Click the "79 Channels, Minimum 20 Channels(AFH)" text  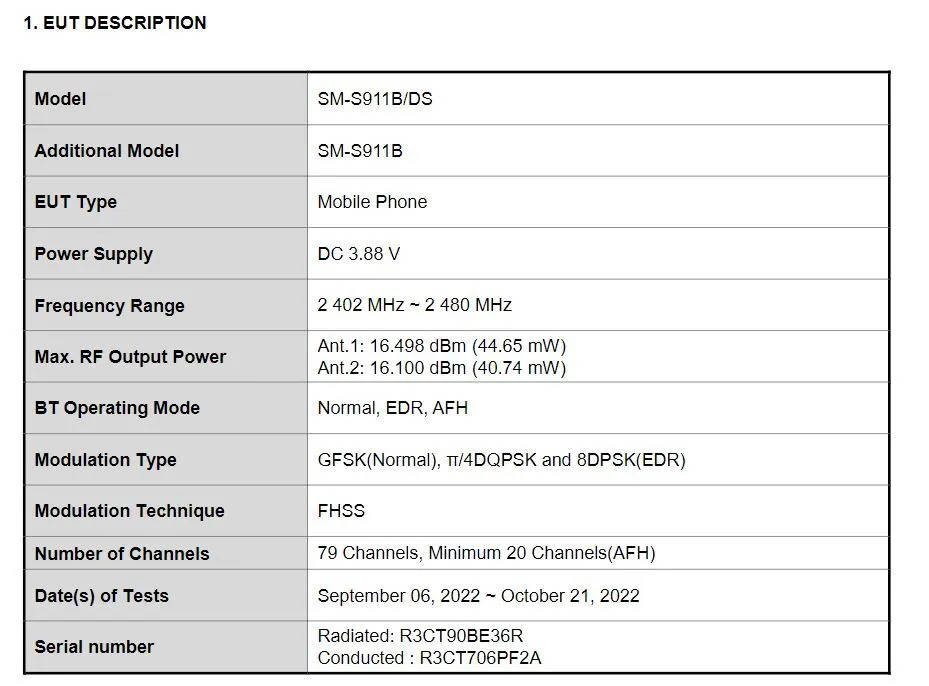tap(486, 553)
